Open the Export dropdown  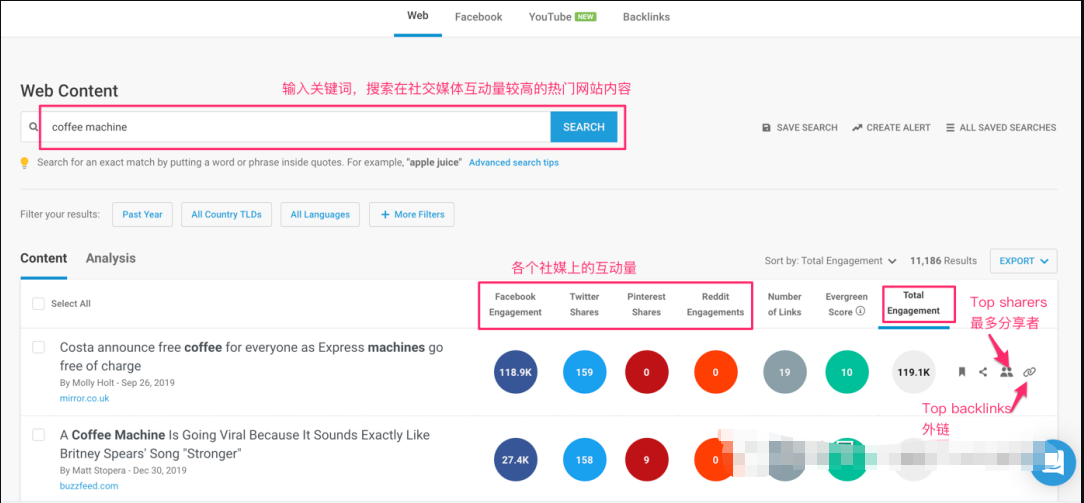1023,261
